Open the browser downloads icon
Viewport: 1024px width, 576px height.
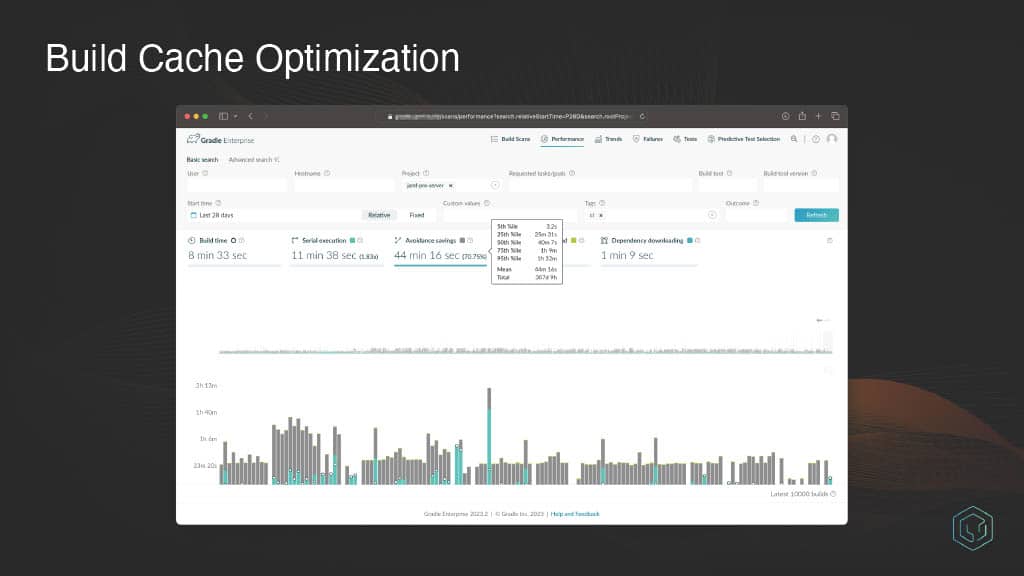[x=785, y=116]
